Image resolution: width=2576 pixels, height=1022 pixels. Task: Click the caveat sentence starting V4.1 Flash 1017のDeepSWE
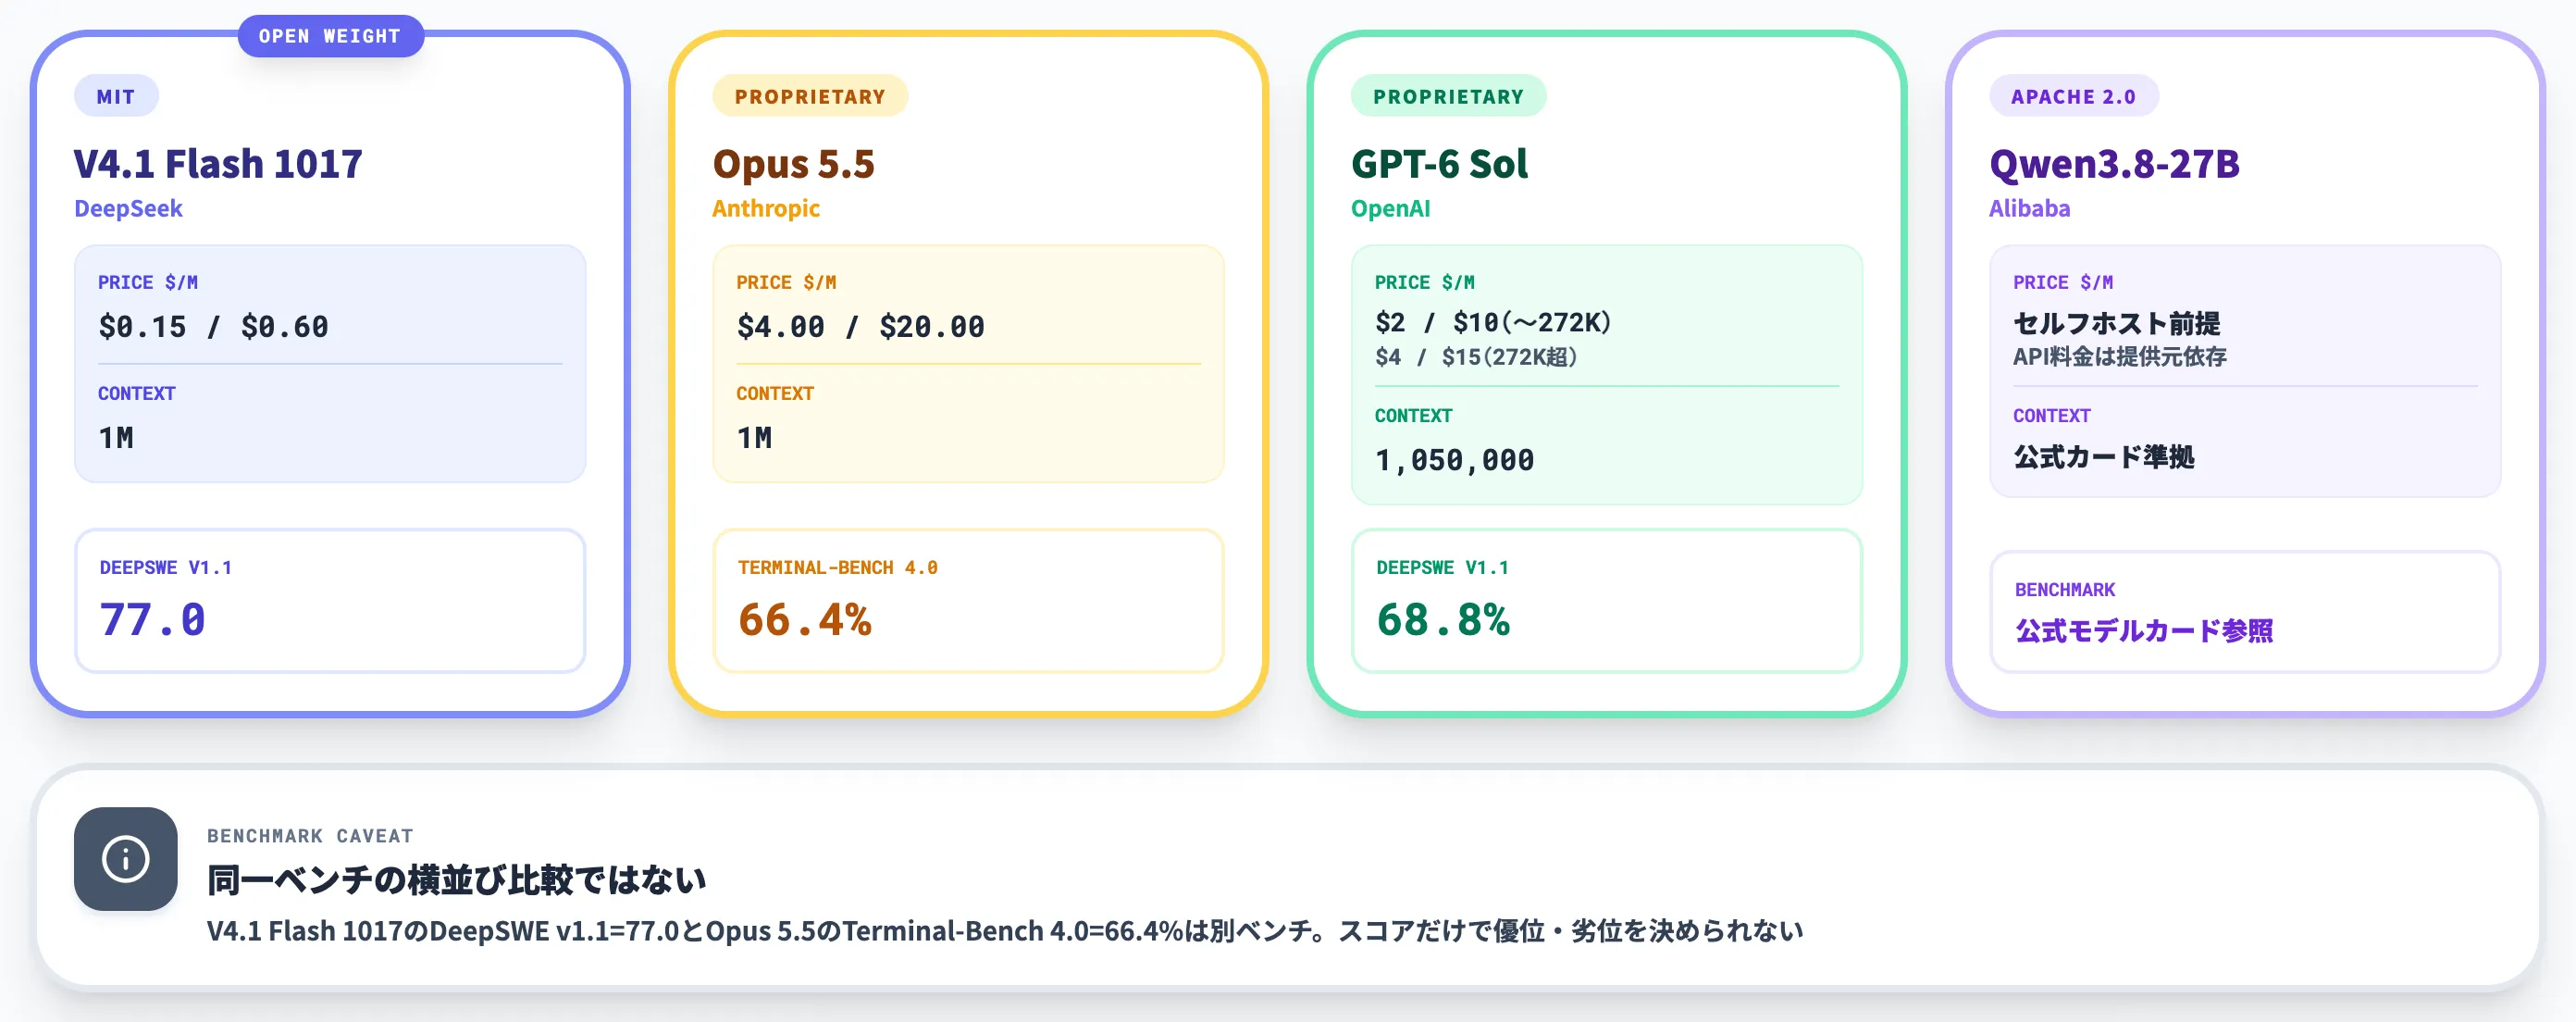(x=1004, y=931)
